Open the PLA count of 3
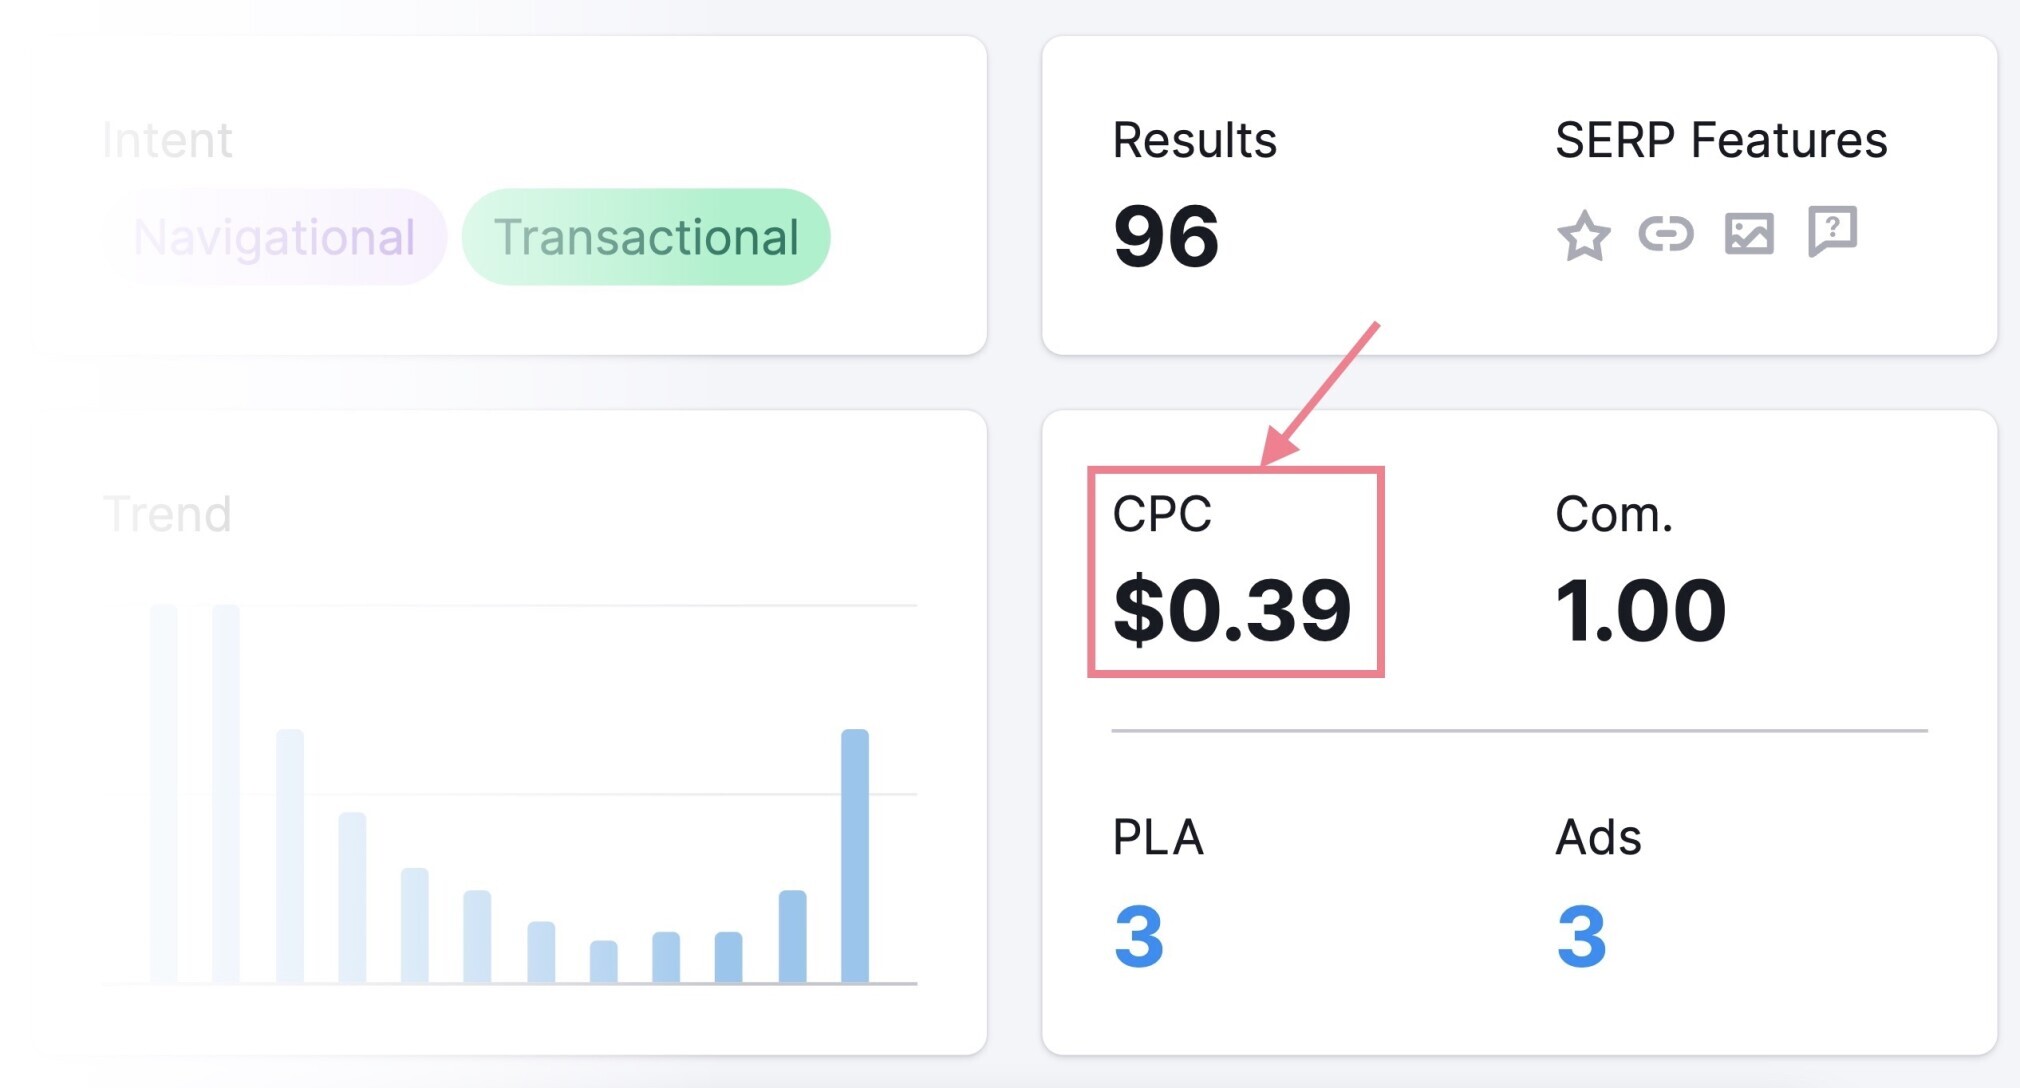 point(1139,937)
